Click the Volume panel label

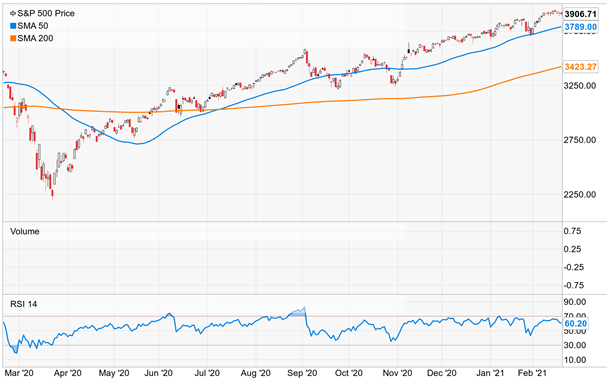tap(25, 232)
